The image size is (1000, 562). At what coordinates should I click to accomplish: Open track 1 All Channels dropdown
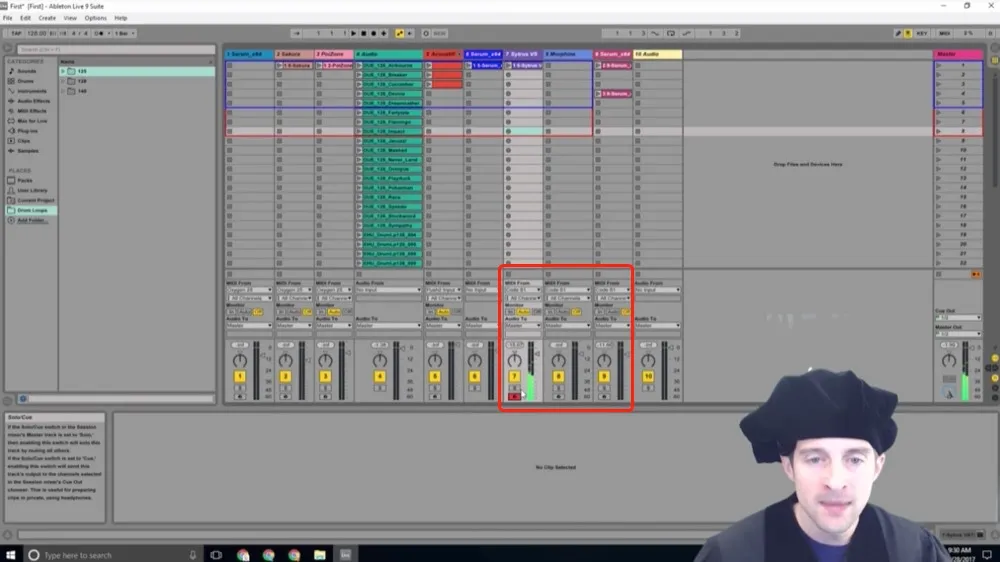pos(249,298)
